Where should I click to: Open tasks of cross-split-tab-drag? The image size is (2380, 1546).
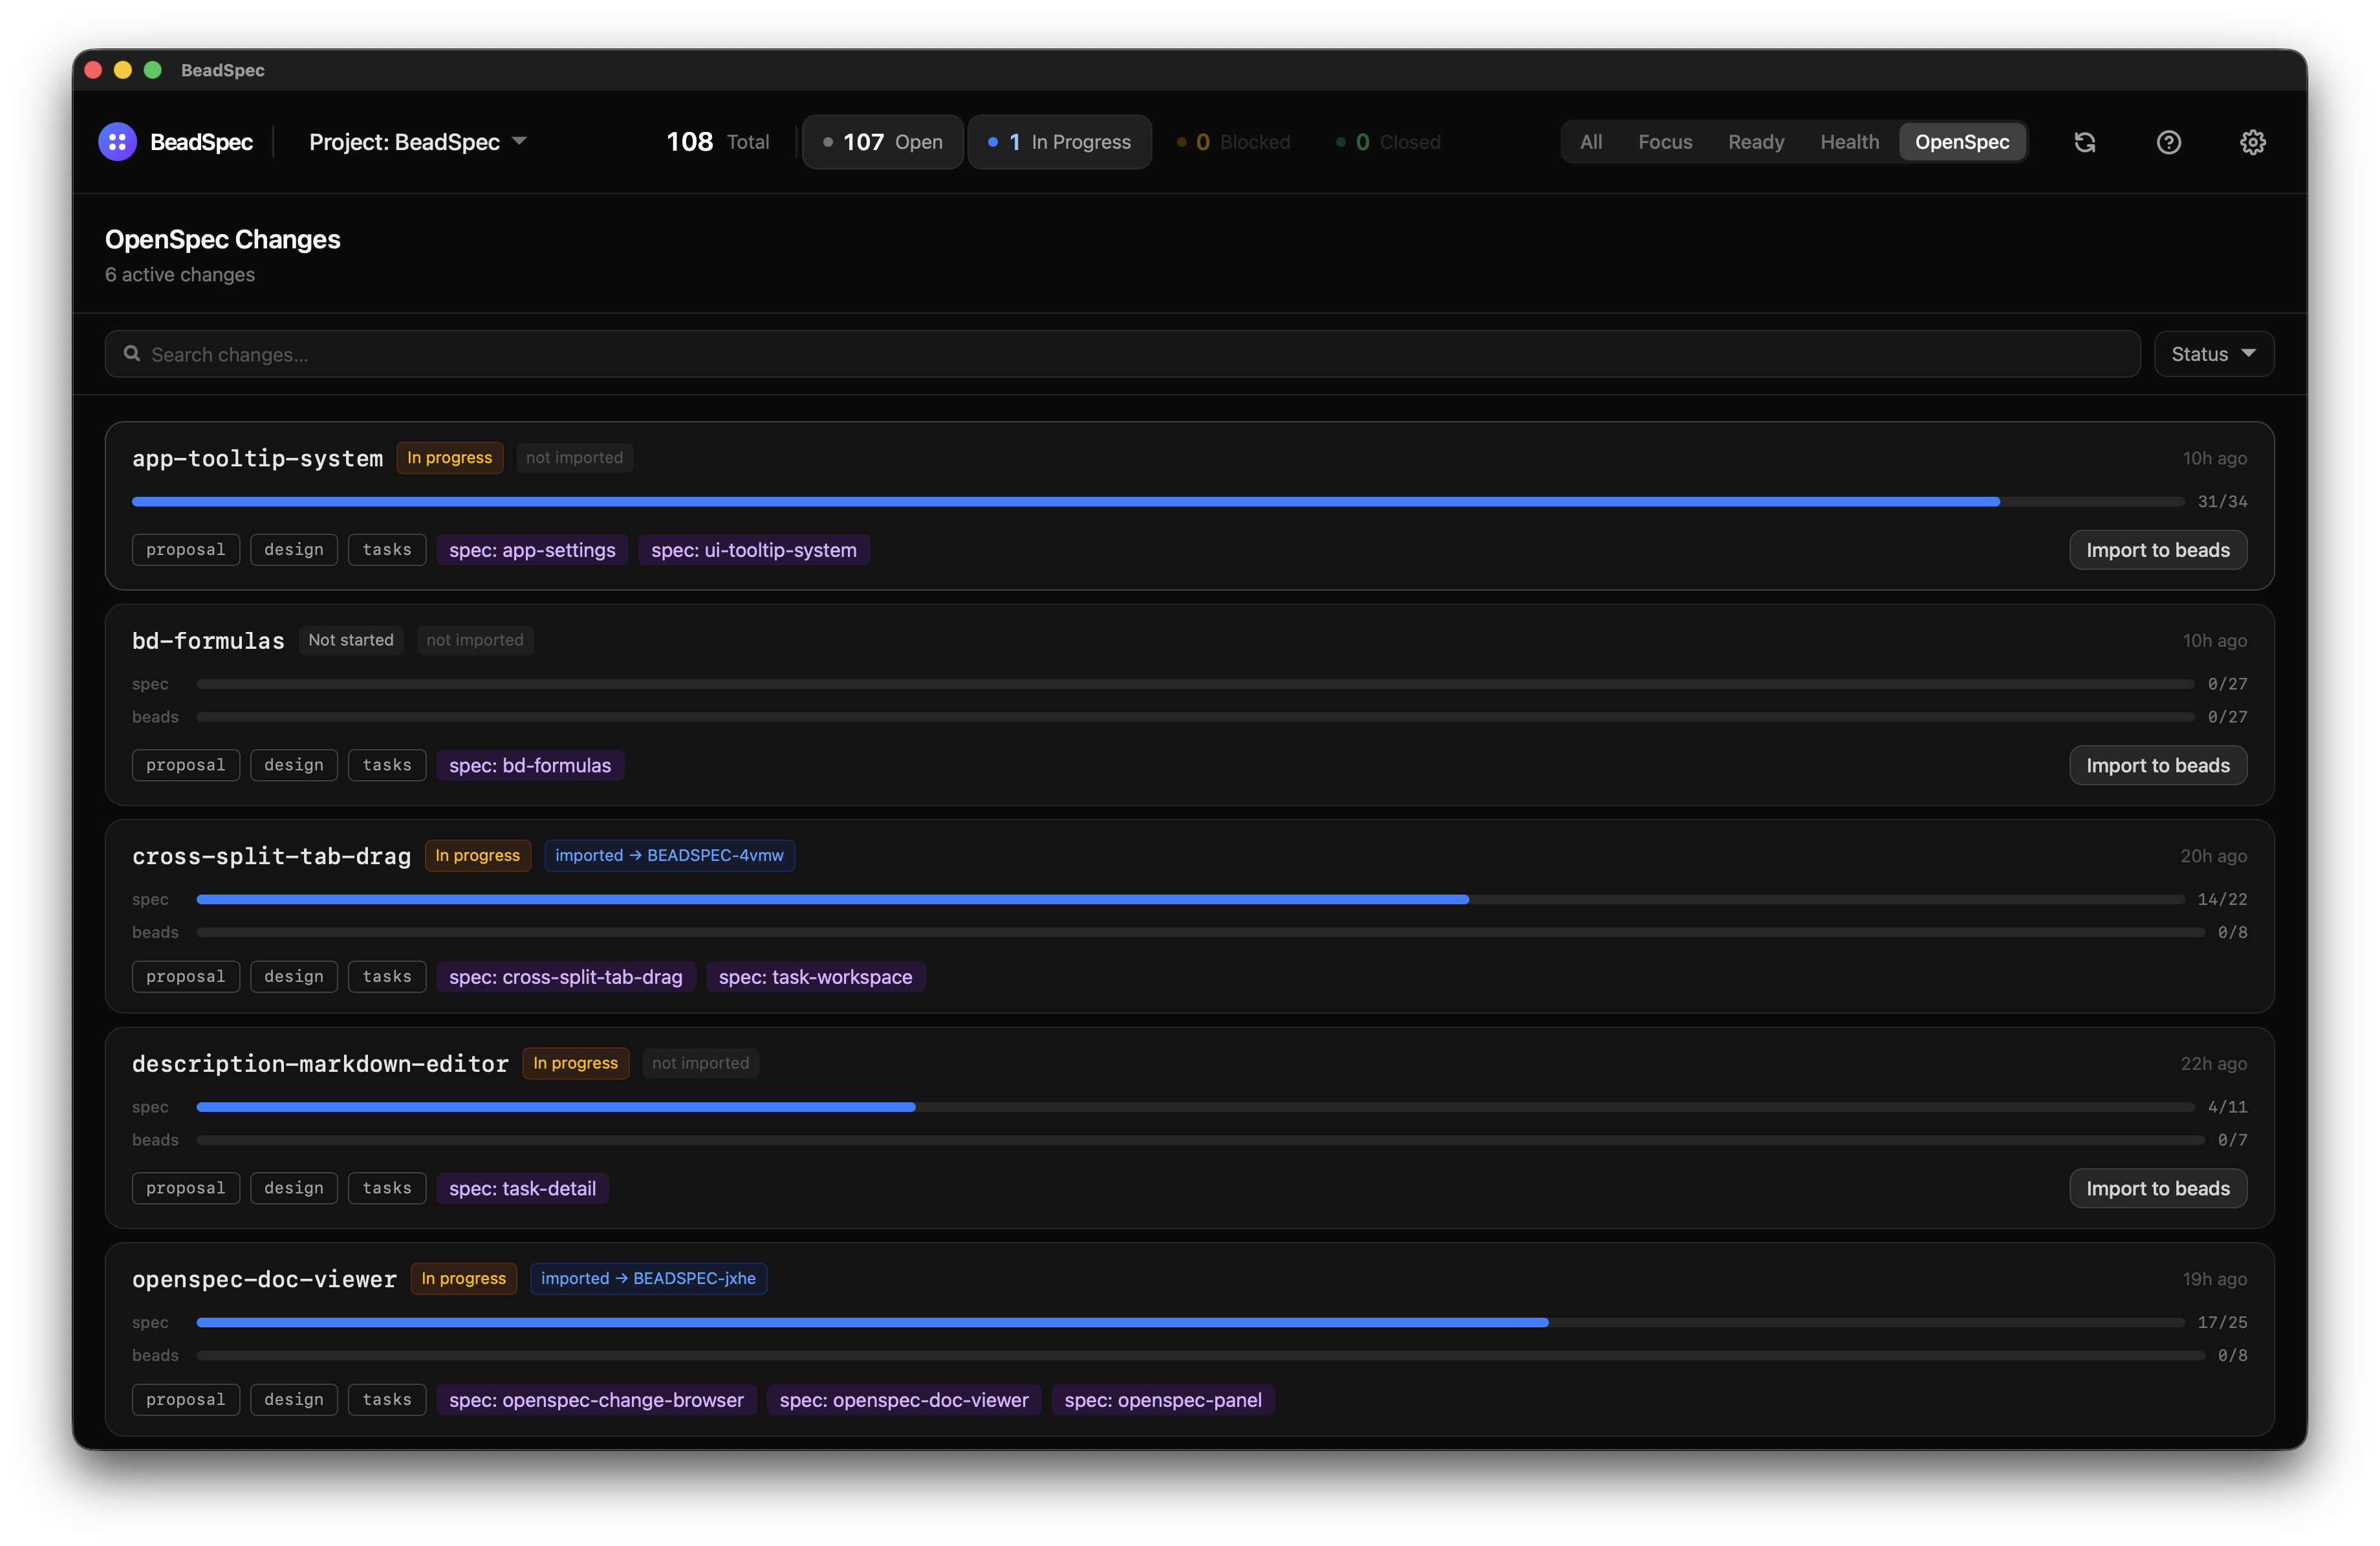(x=387, y=977)
